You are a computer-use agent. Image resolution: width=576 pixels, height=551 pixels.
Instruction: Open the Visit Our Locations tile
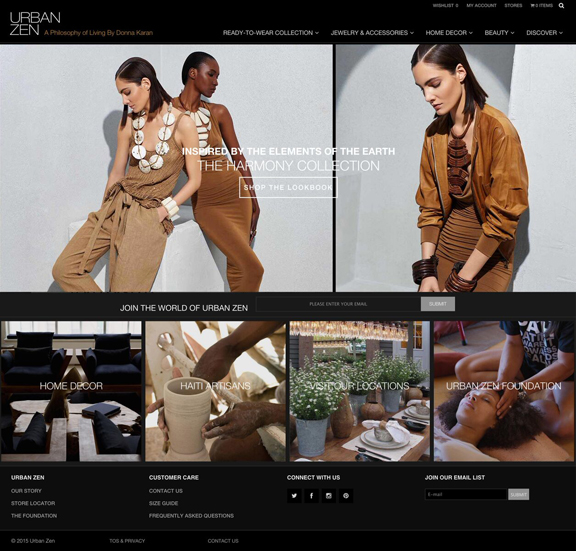point(360,391)
